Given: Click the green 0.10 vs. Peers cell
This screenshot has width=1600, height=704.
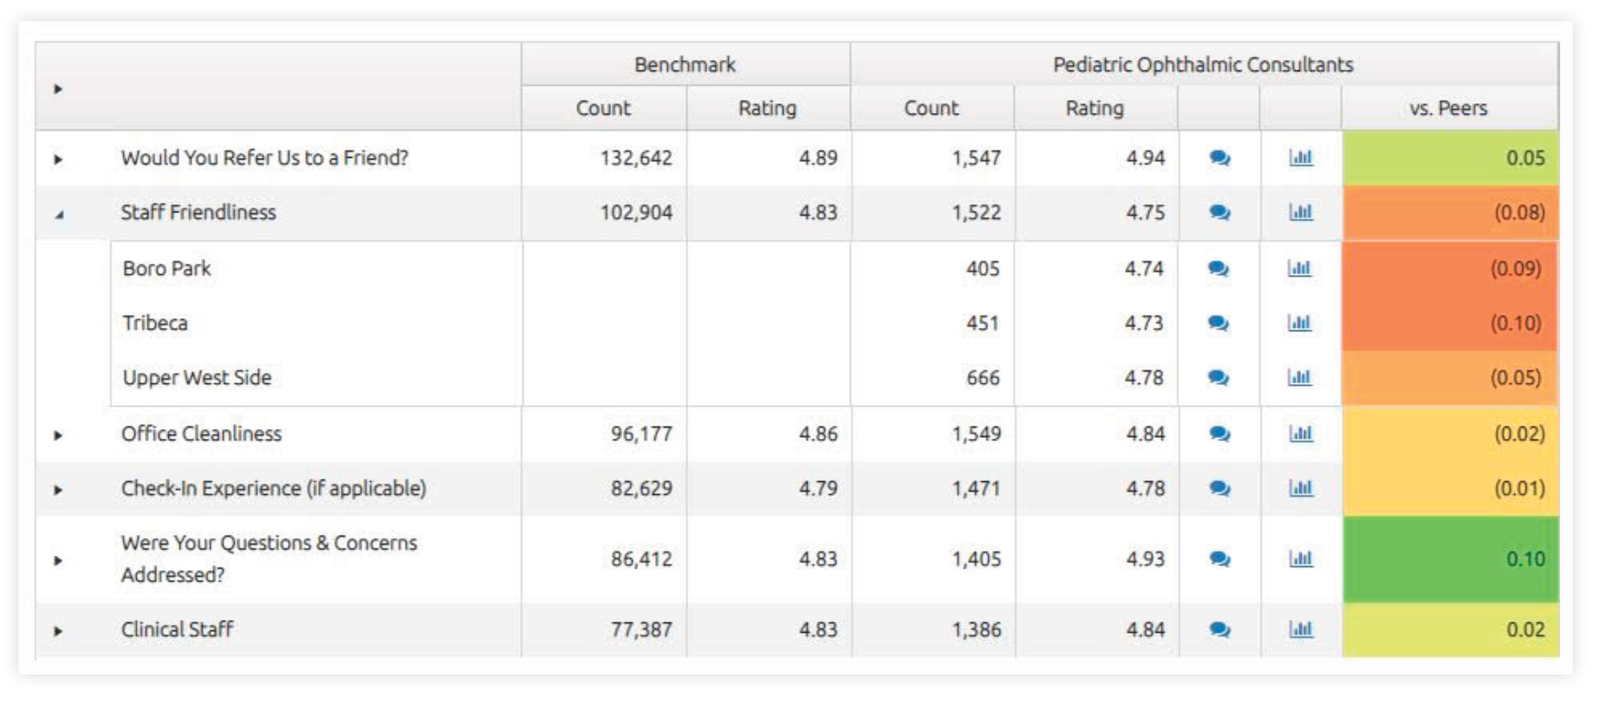Looking at the screenshot, I should click(x=1450, y=559).
